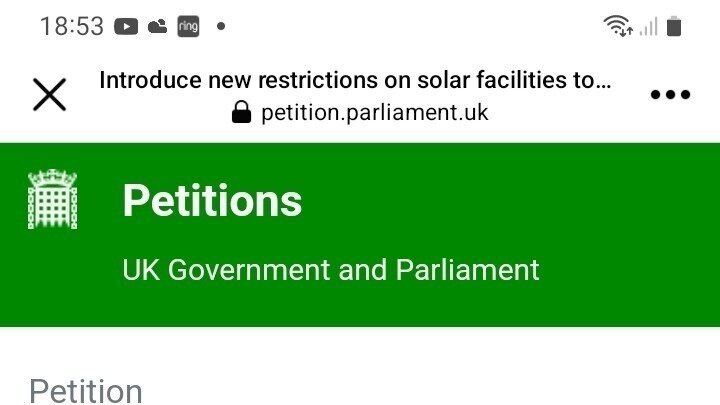Open the Petitions home heading link
The width and height of the screenshot is (720, 405).
pos(212,201)
